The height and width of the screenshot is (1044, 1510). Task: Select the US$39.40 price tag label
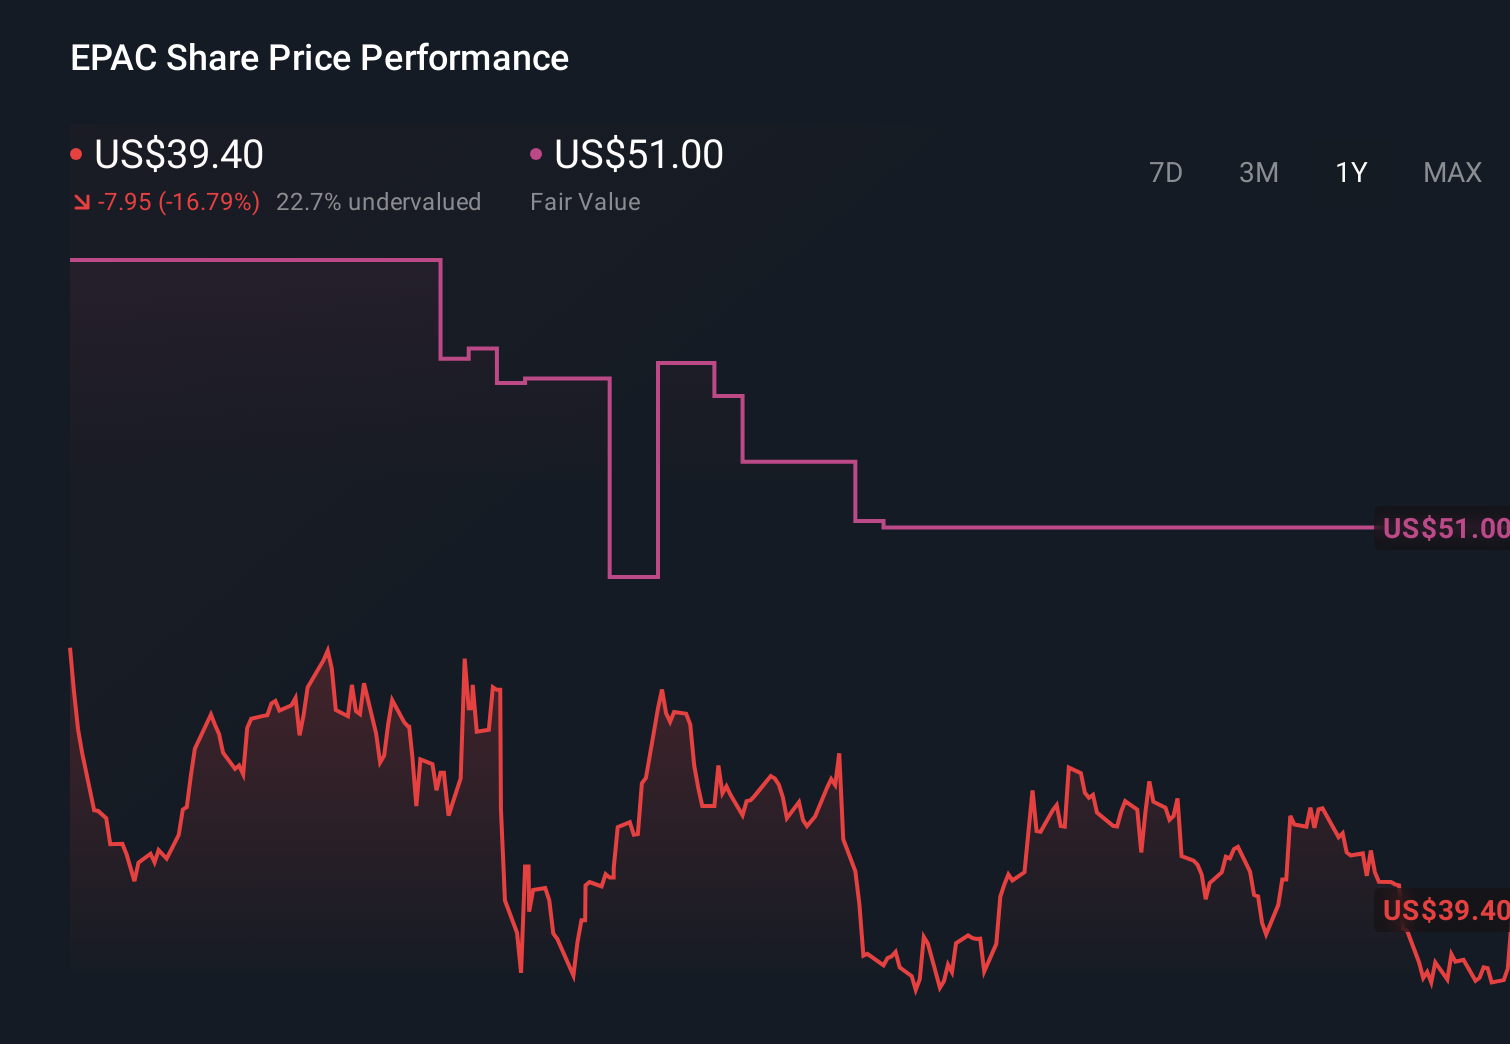1444,911
